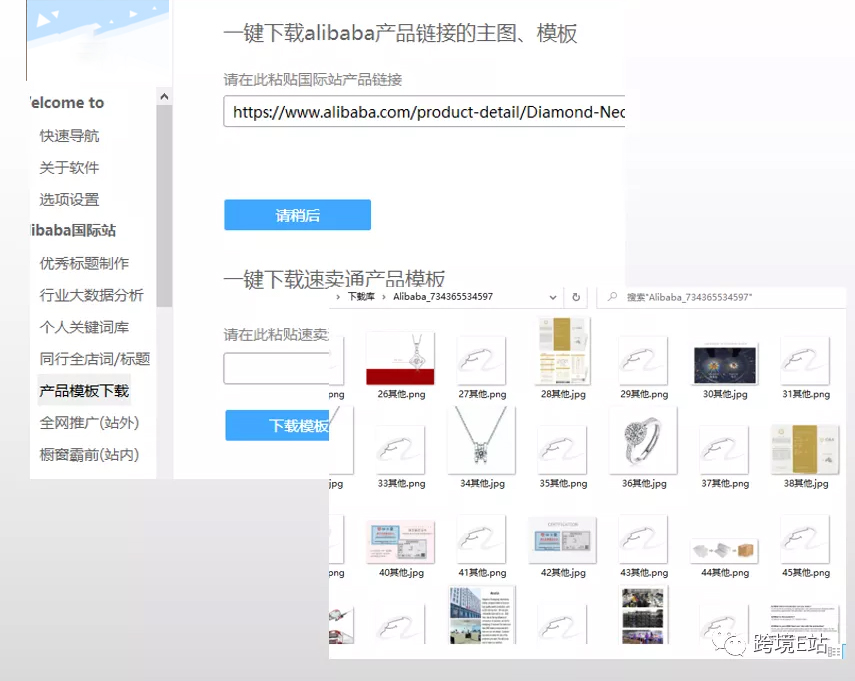Image resolution: width=855 pixels, height=681 pixels.
Task: Select 优秀标题制作 menu item
Action: coord(84,263)
